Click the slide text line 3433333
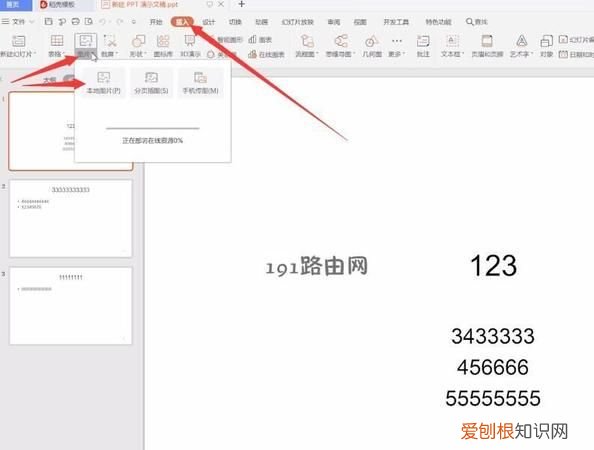594x450 pixels. [492, 336]
